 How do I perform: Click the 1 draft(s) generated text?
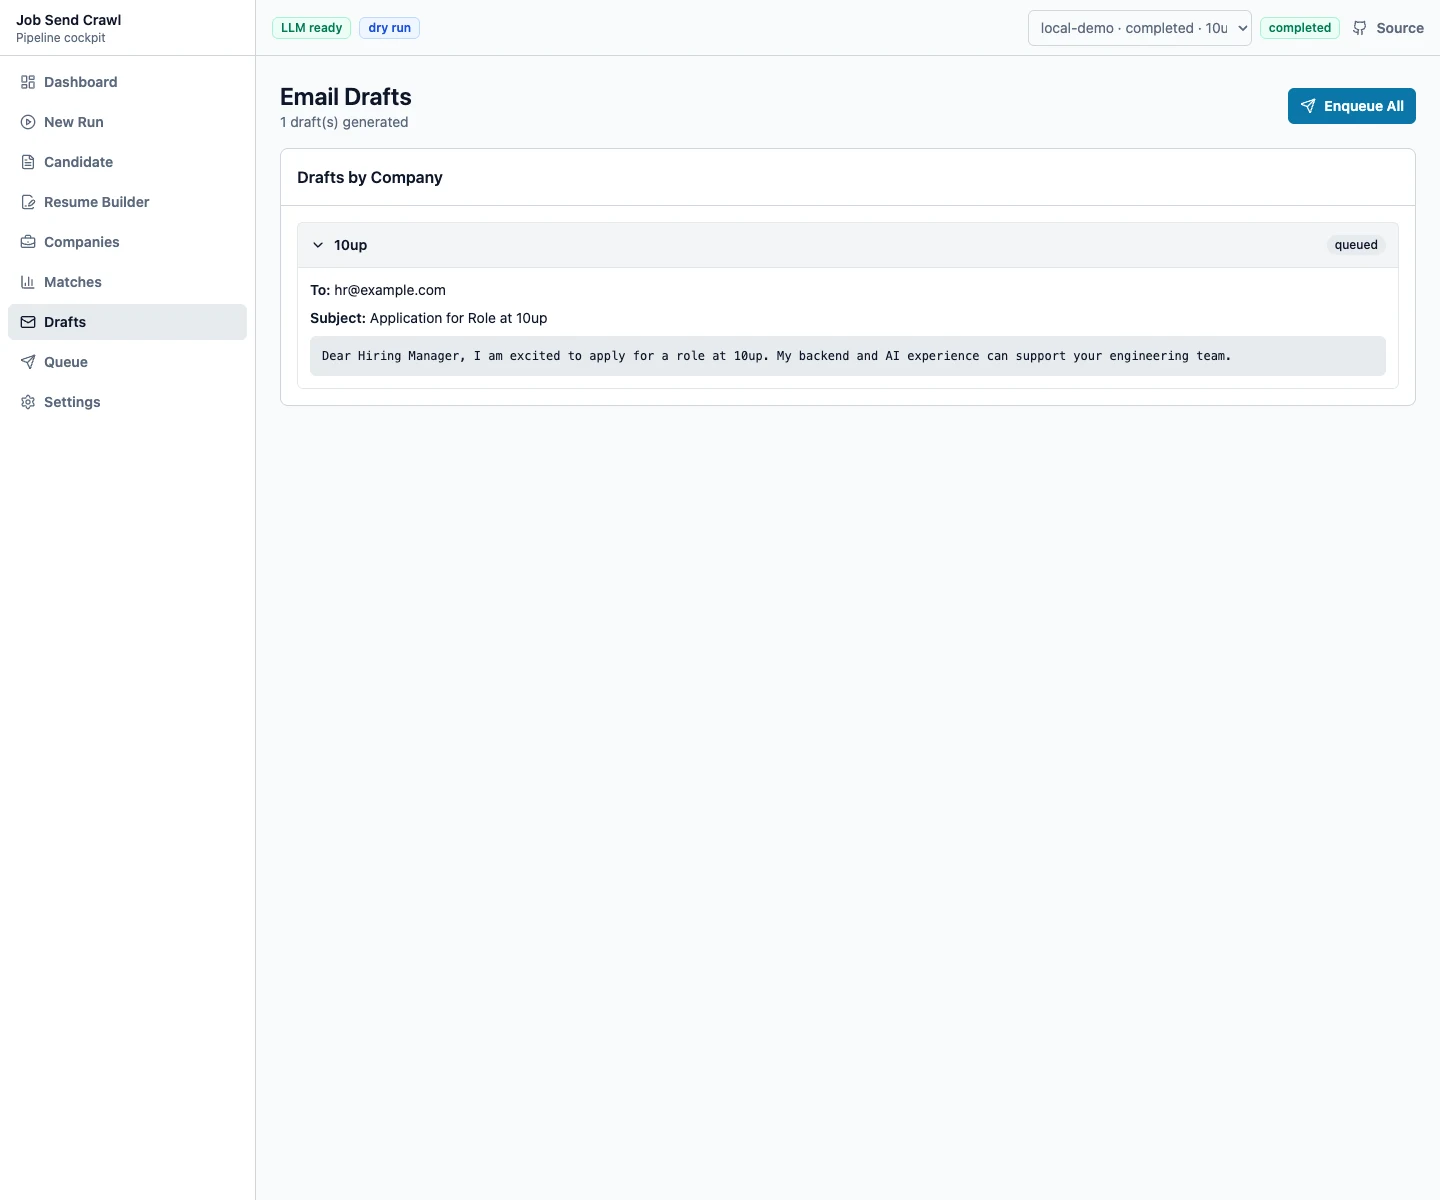(344, 122)
